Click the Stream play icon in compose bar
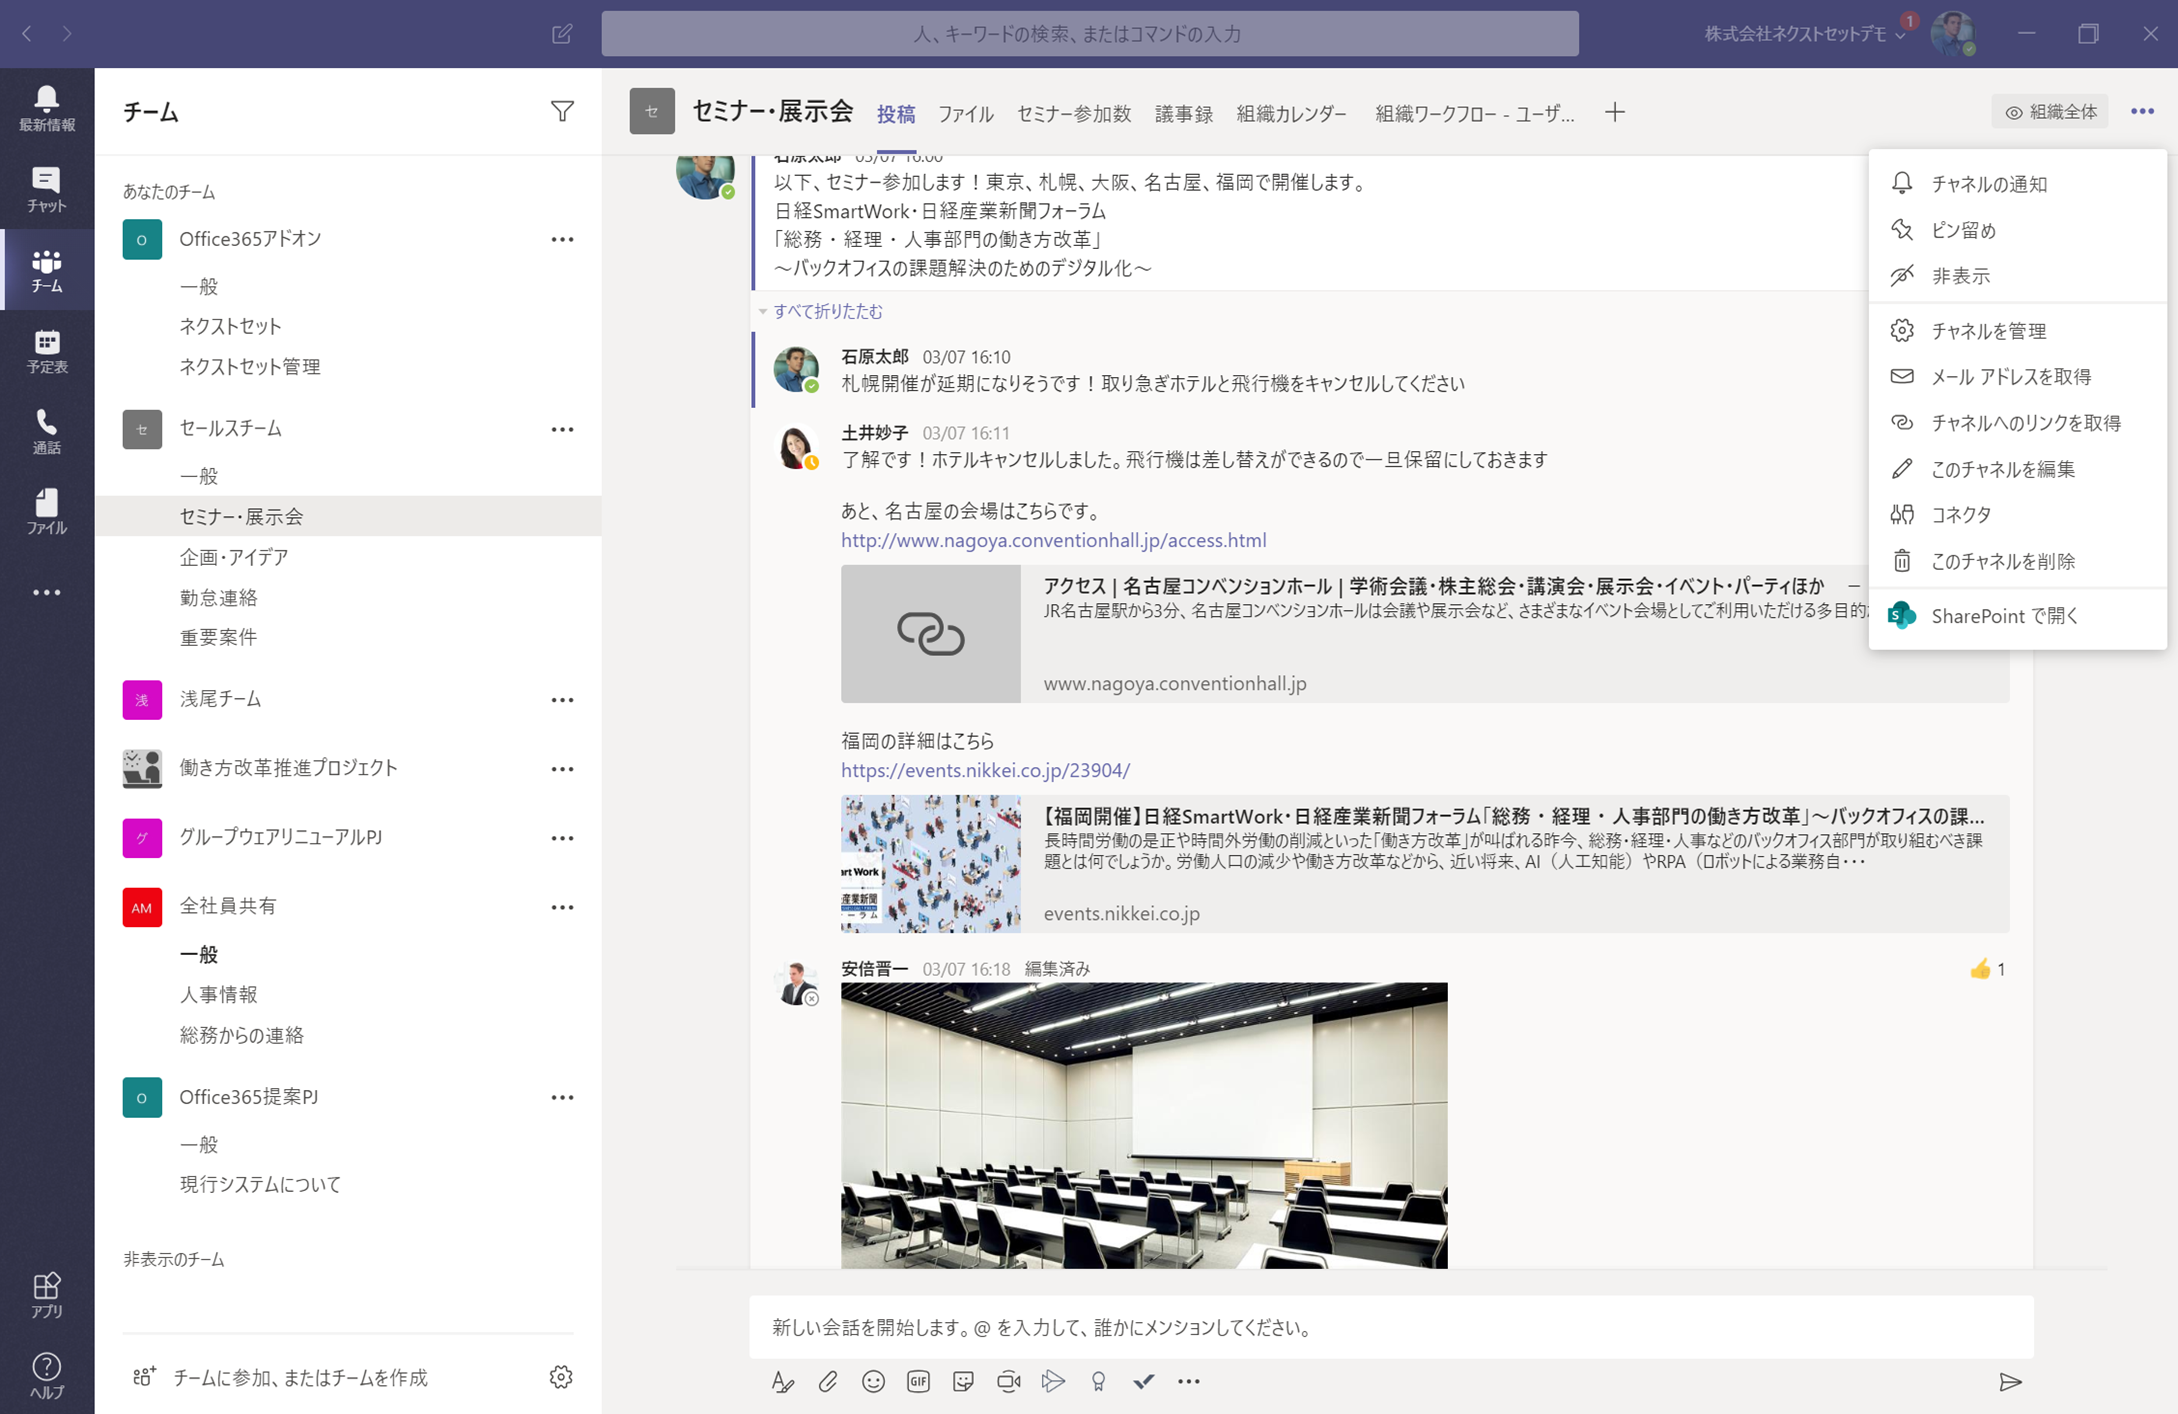This screenshot has width=2178, height=1414. (x=1053, y=1382)
